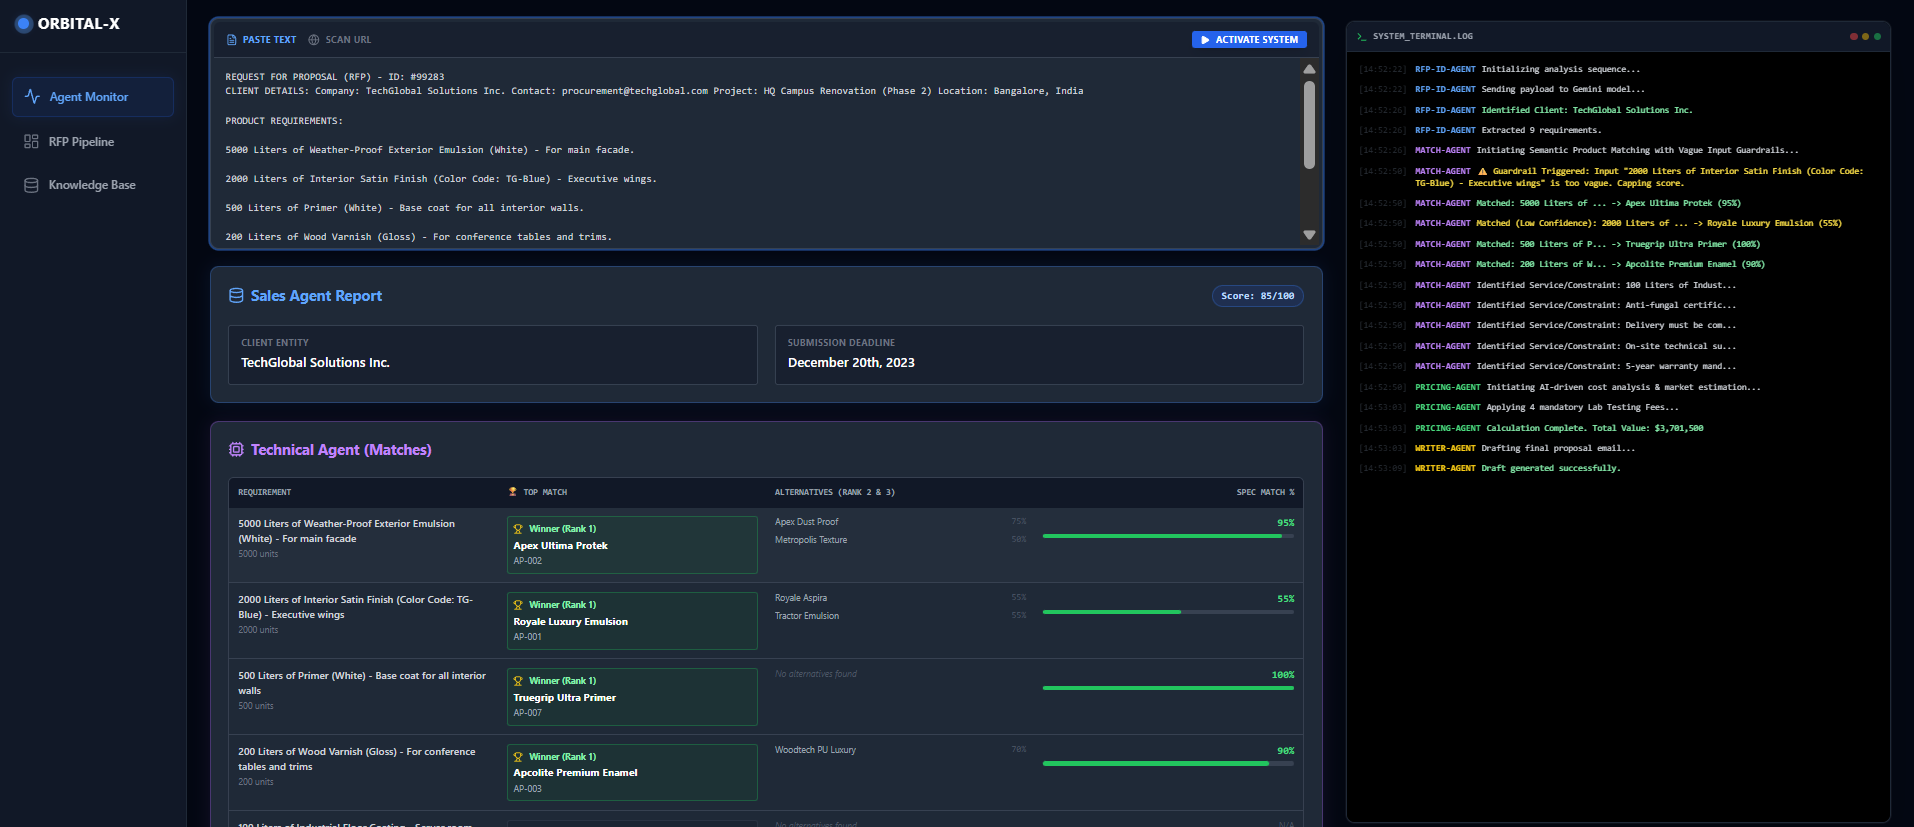Image resolution: width=1914 pixels, height=827 pixels.
Task: Click the REQUIREMENT column header
Action: tap(265, 492)
